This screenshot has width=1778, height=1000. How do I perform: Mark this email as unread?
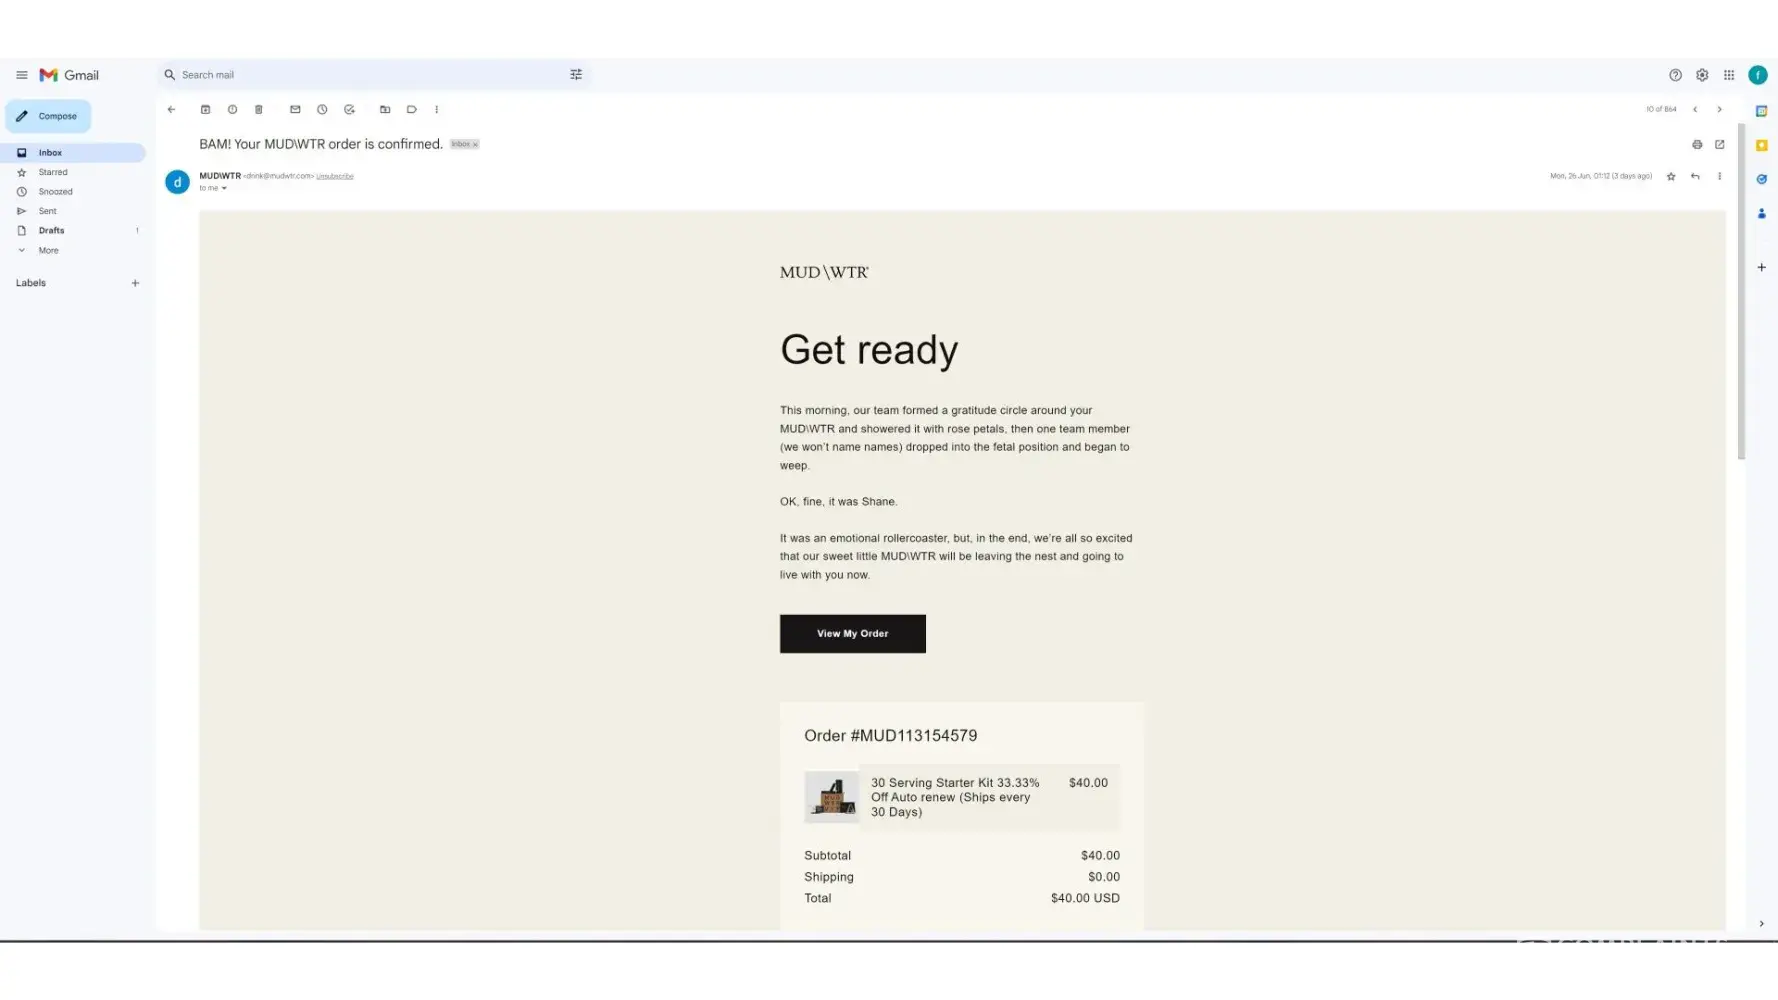[x=295, y=110]
